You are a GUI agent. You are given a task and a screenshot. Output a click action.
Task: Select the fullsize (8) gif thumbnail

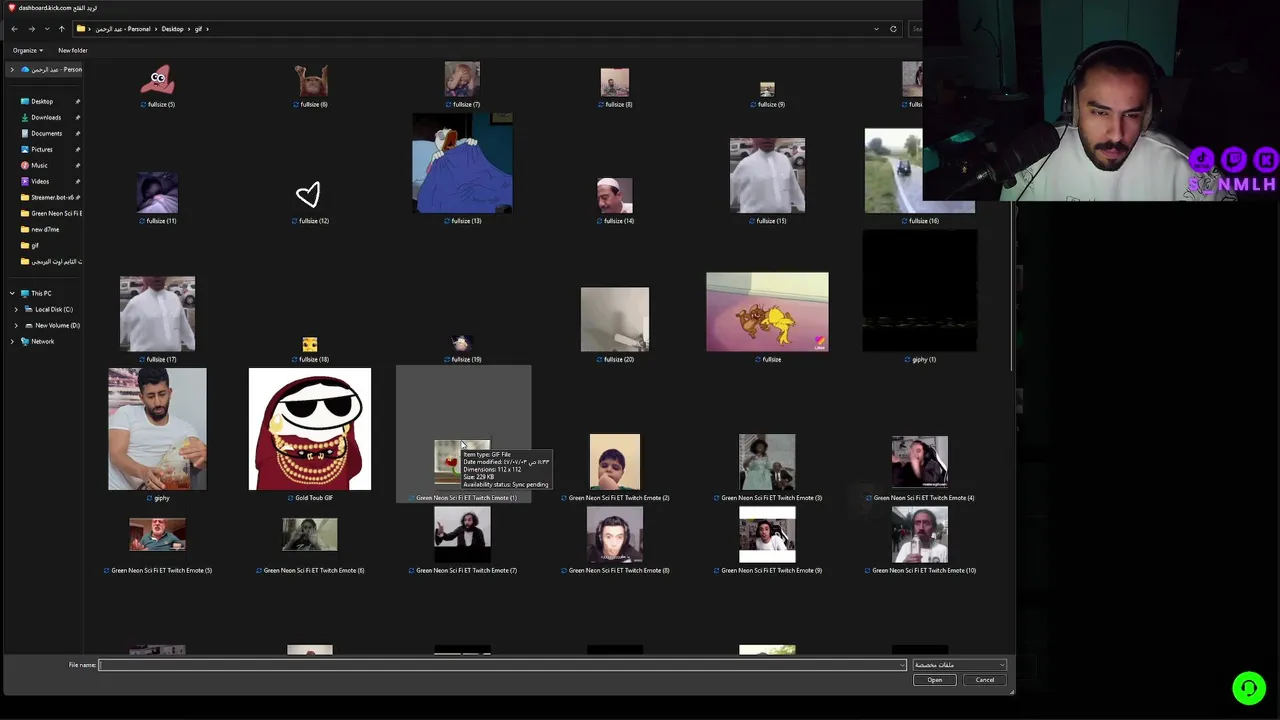(x=615, y=83)
